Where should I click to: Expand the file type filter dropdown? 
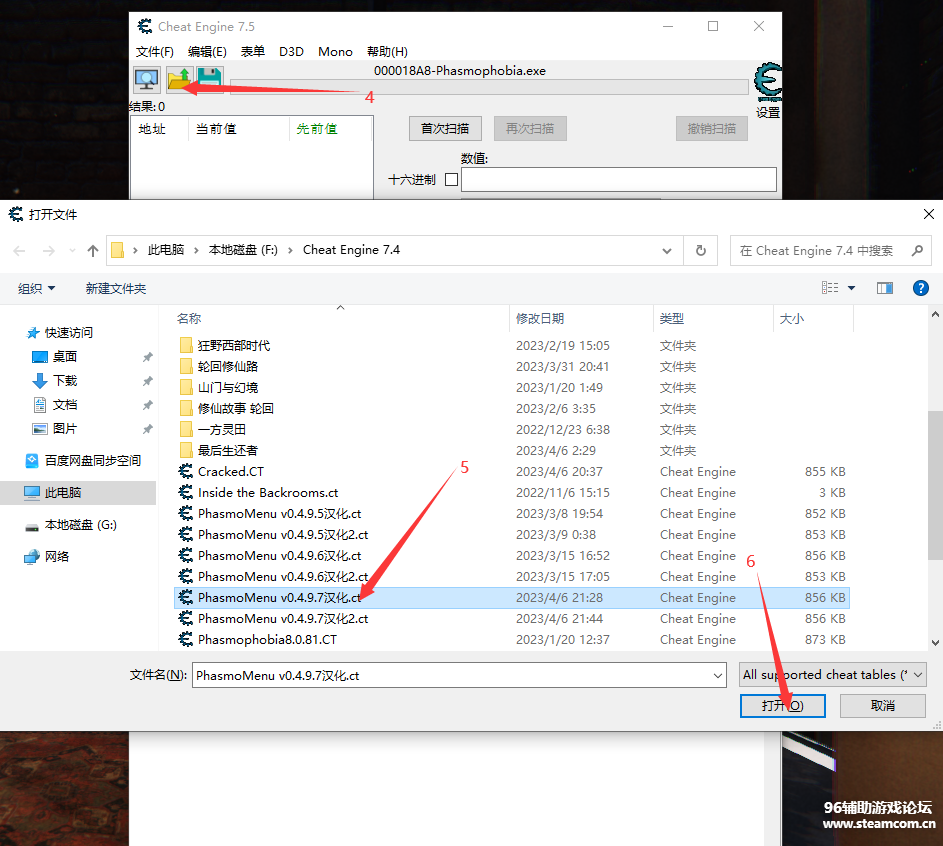pyautogui.click(x=833, y=675)
